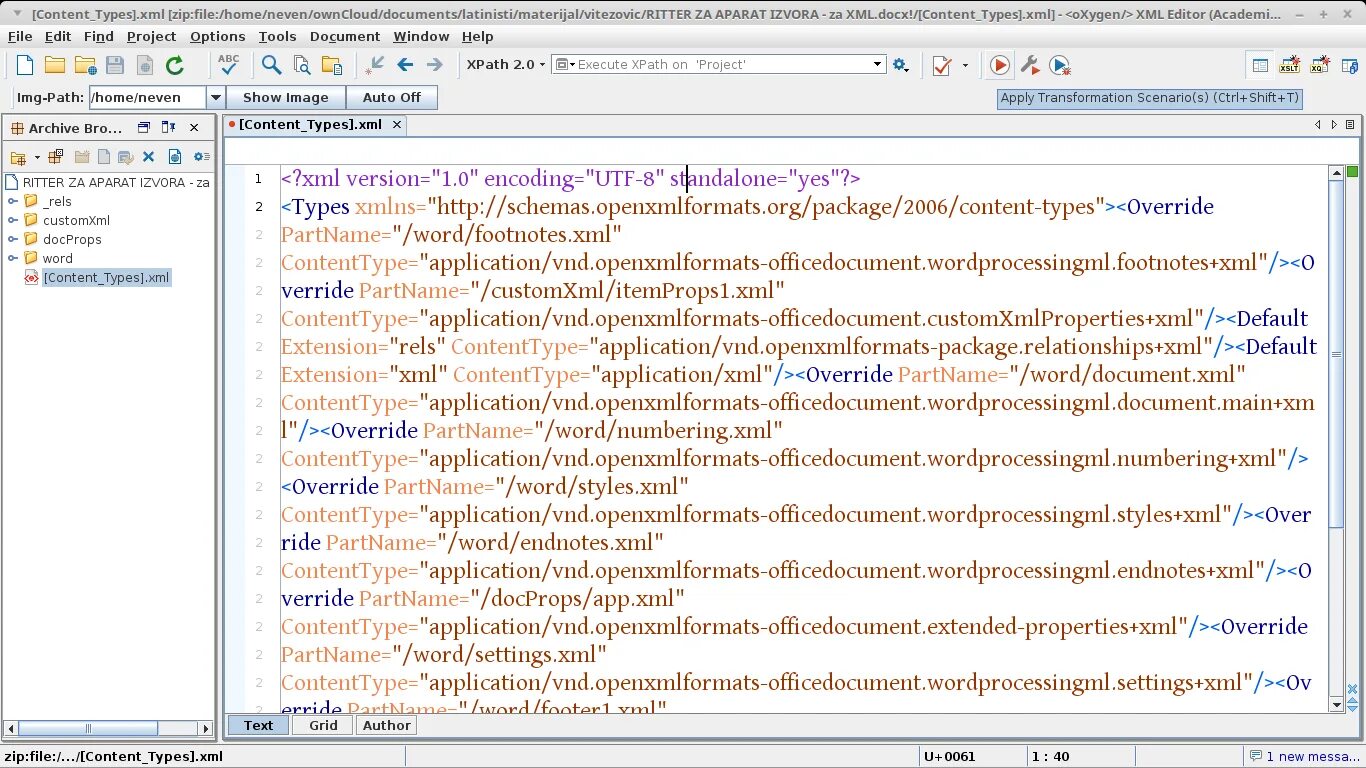Expand the docProps folder
Image resolution: width=1366 pixels, height=768 pixels.
(14, 239)
